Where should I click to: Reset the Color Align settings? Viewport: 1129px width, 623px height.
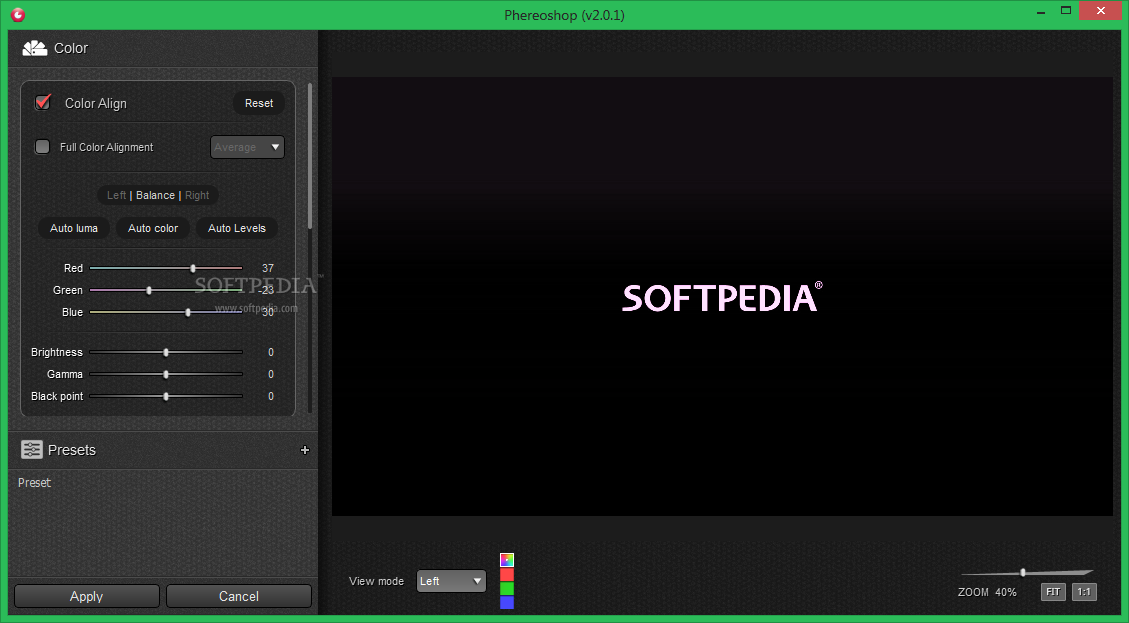[x=258, y=103]
